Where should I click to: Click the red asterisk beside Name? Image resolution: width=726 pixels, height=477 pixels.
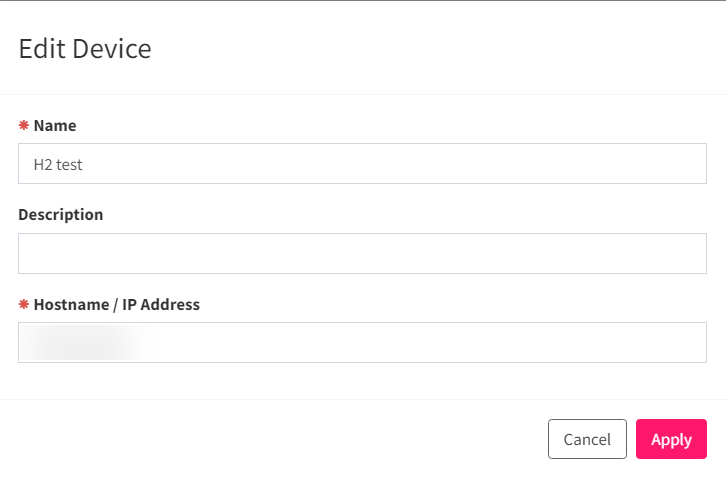coord(23,126)
